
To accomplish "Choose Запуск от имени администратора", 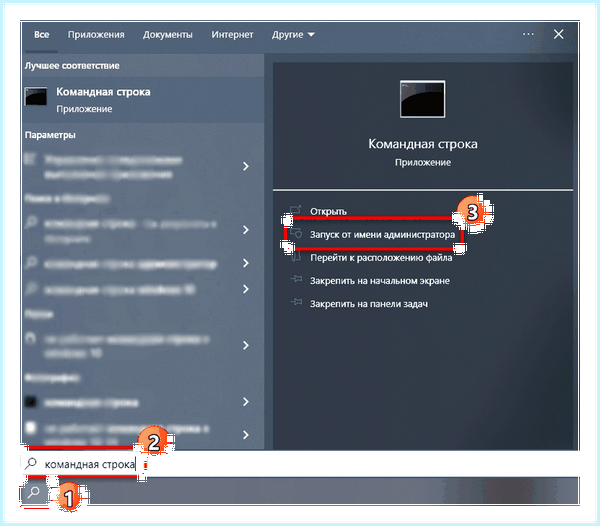I will click(x=382, y=235).
